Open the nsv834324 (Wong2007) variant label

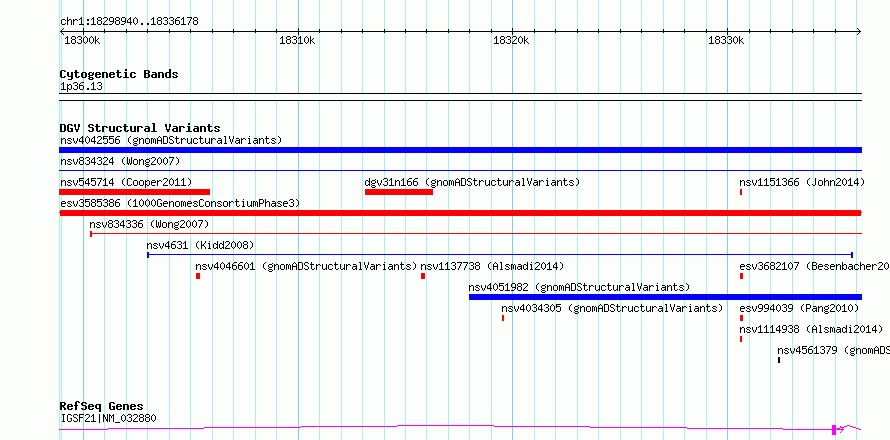(x=120, y=162)
